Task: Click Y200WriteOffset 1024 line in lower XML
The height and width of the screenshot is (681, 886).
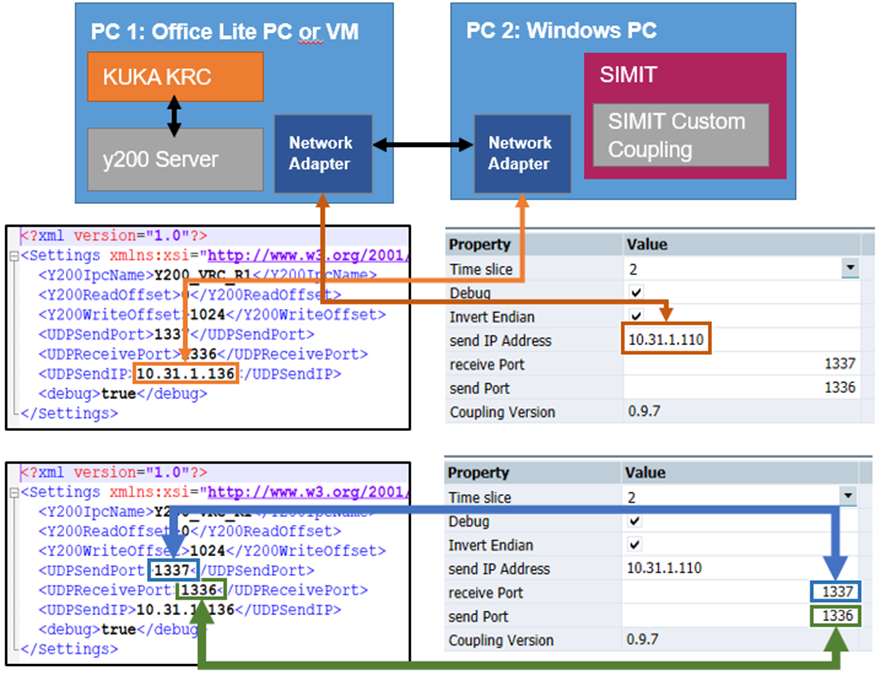Action: coord(212,551)
